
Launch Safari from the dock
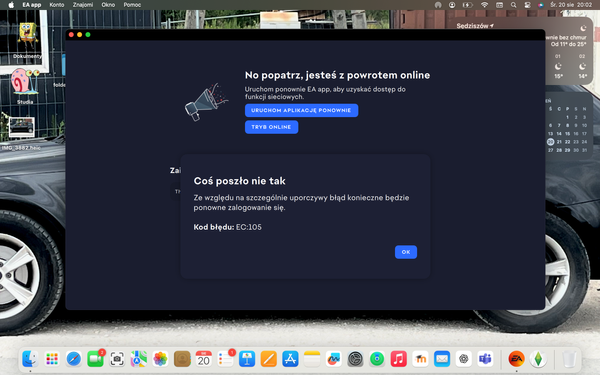pyautogui.click(x=73, y=359)
